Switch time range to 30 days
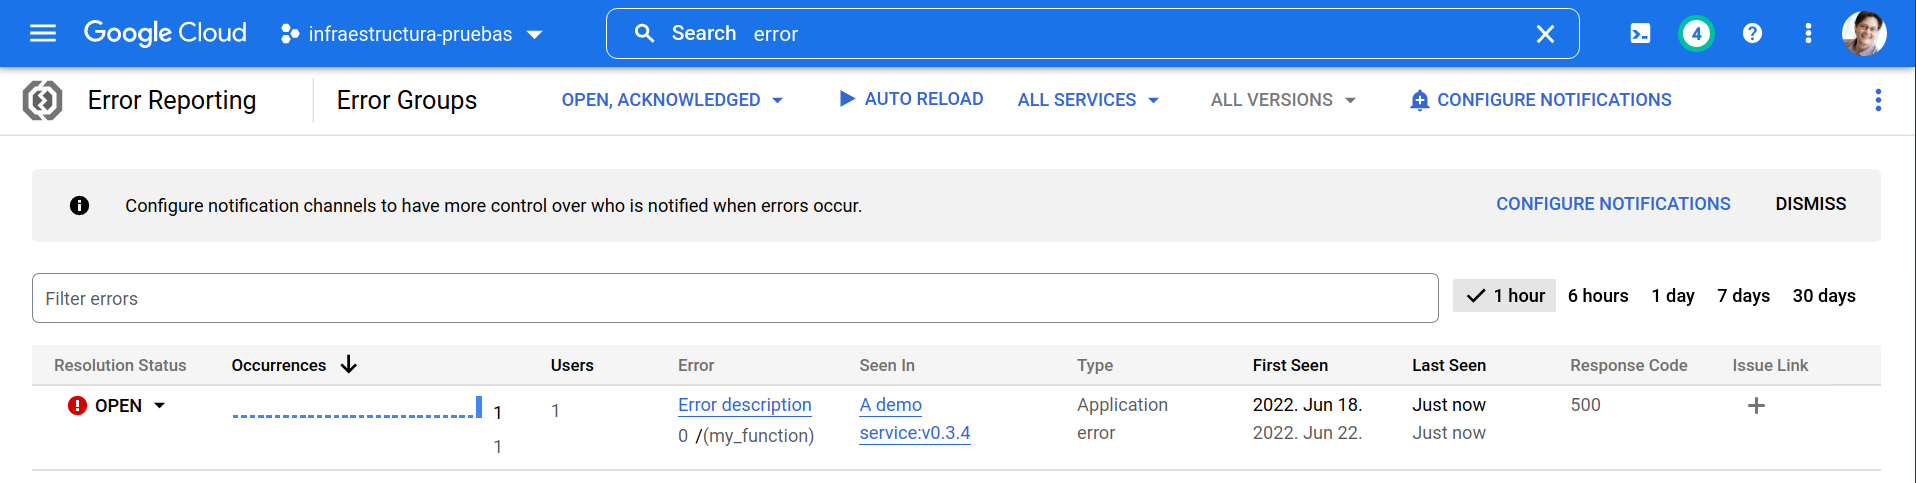The height and width of the screenshot is (483, 1916). coord(1823,296)
